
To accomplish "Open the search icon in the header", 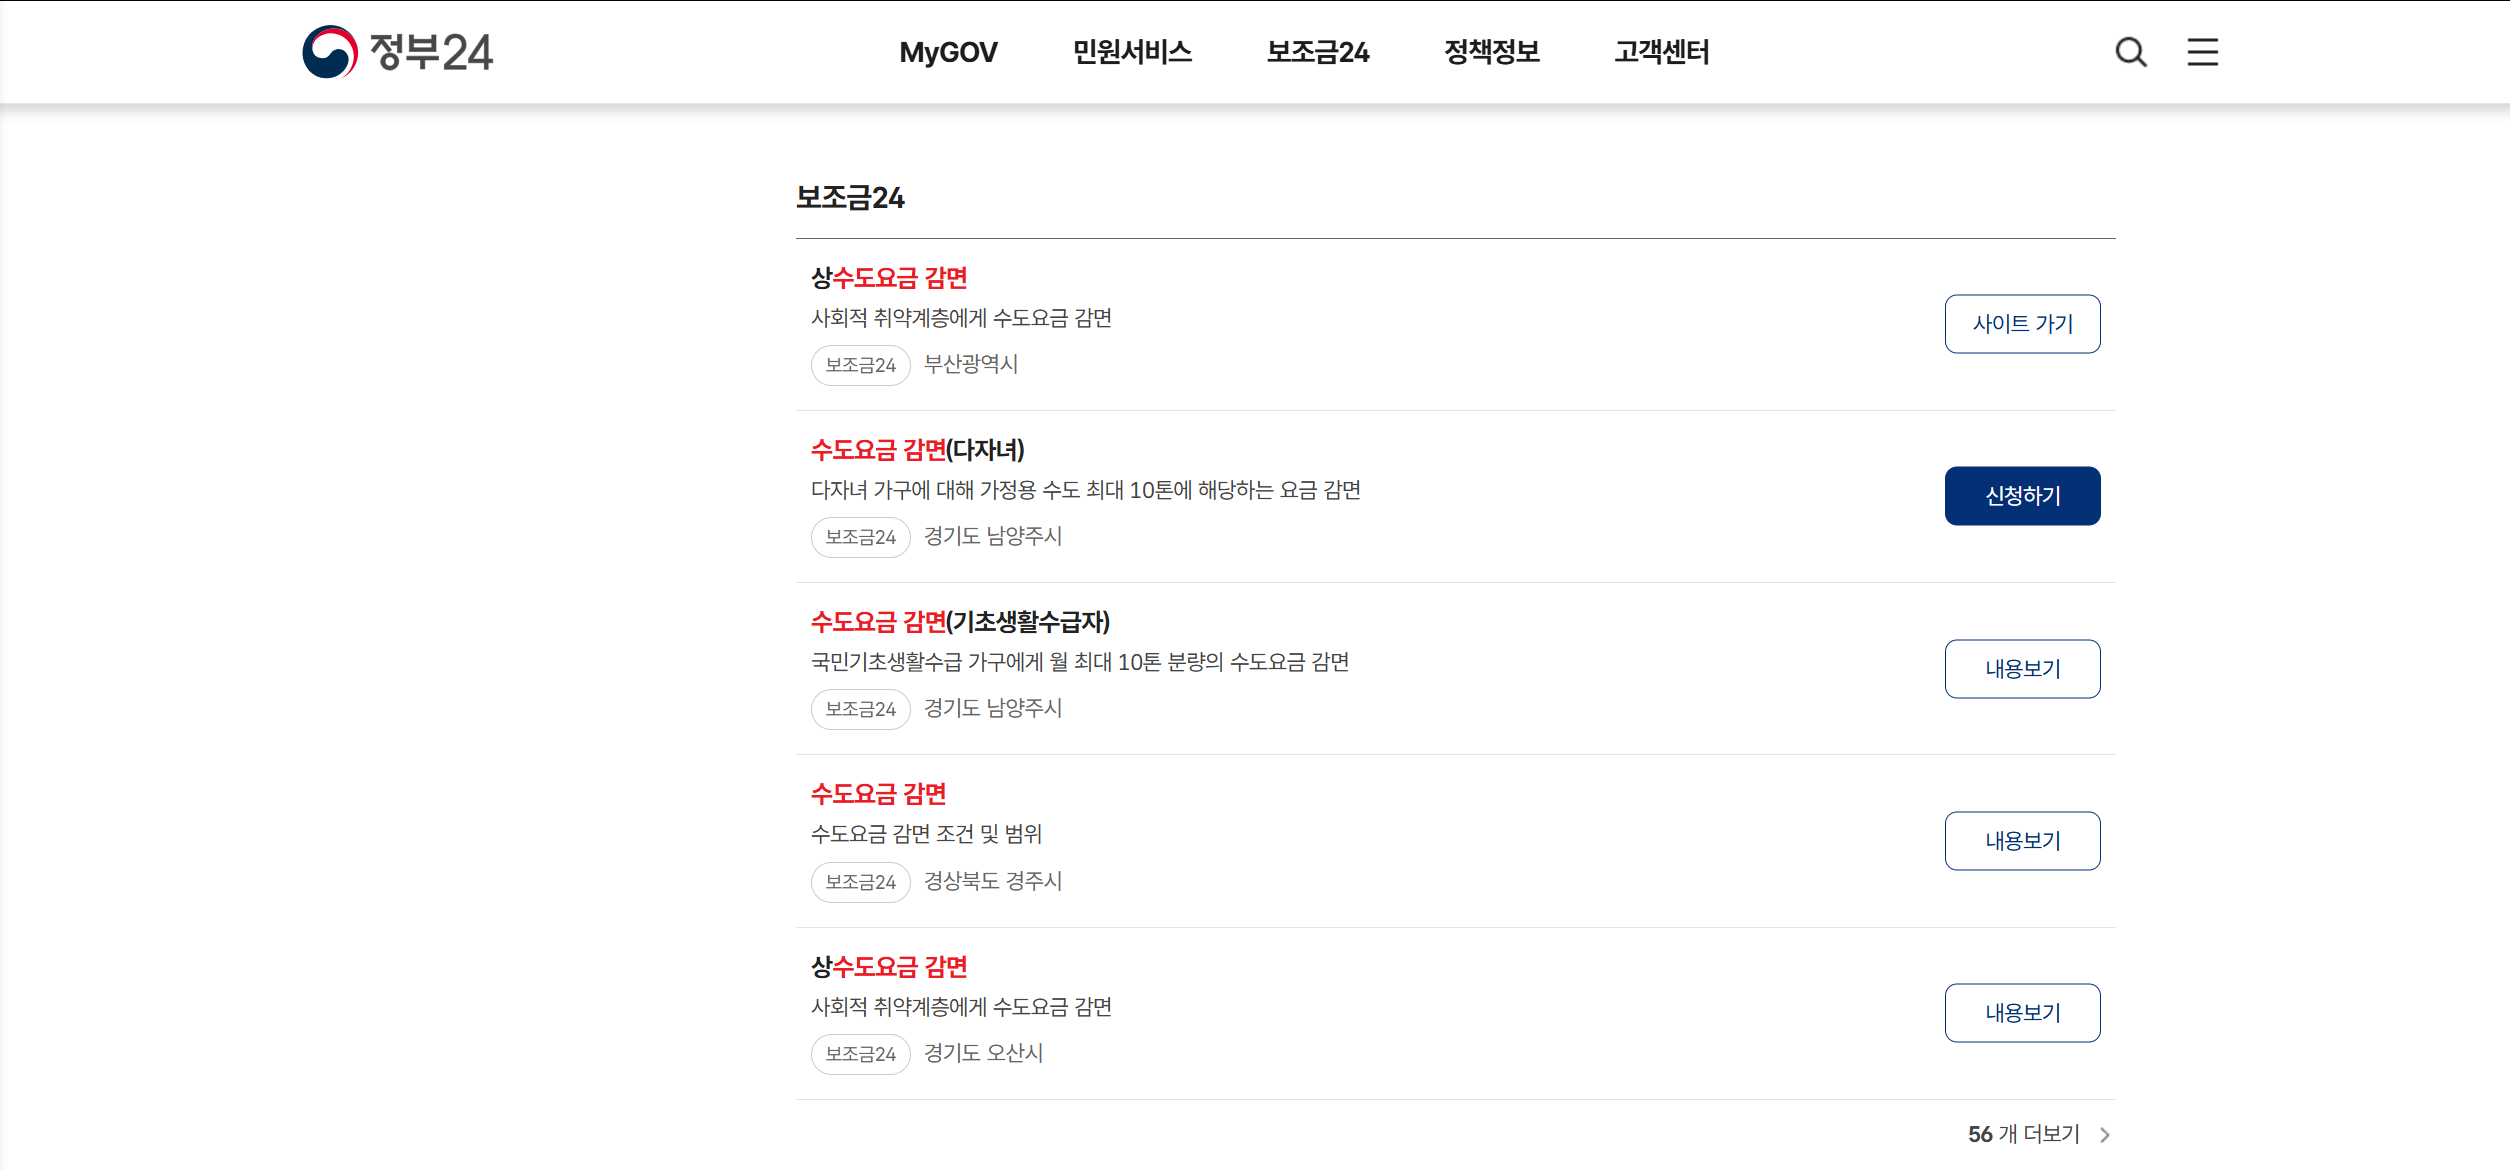I will 2130,52.
